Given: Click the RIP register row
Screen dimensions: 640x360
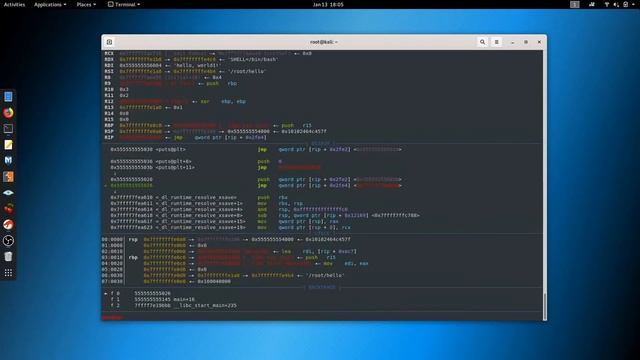Looking at the screenshot, I should 186,138.
